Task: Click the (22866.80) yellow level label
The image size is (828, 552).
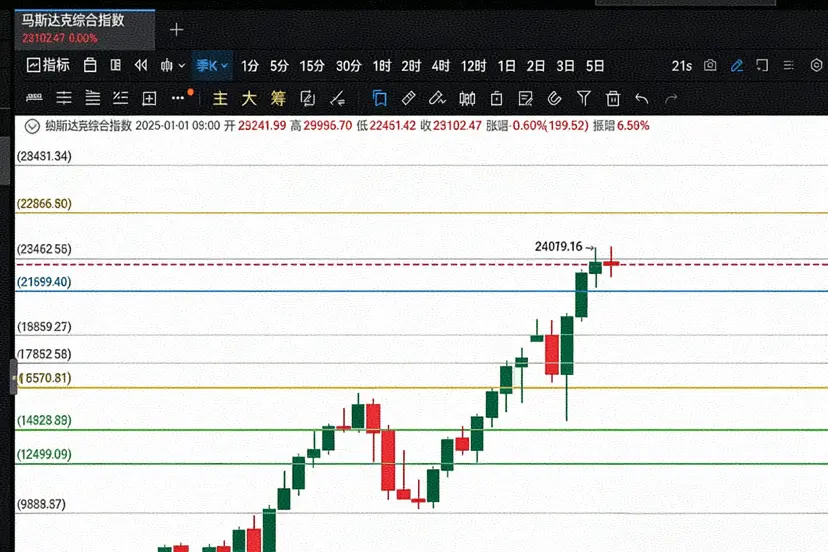Action: pos(44,203)
